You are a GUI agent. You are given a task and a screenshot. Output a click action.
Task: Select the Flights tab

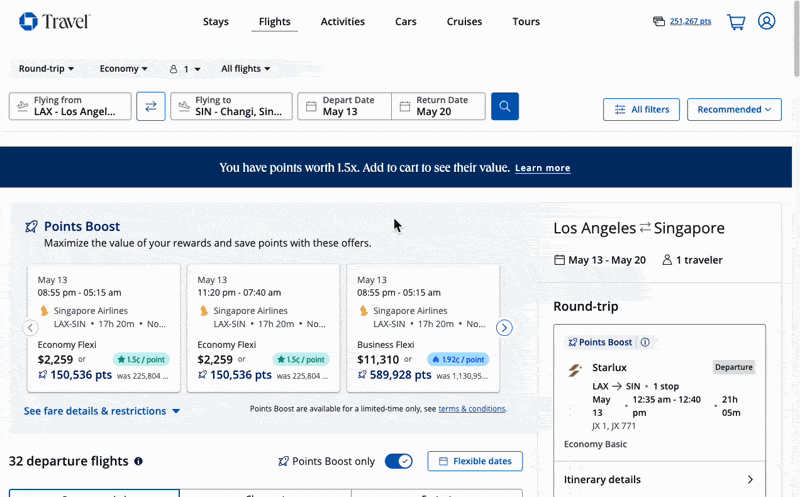pos(274,21)
